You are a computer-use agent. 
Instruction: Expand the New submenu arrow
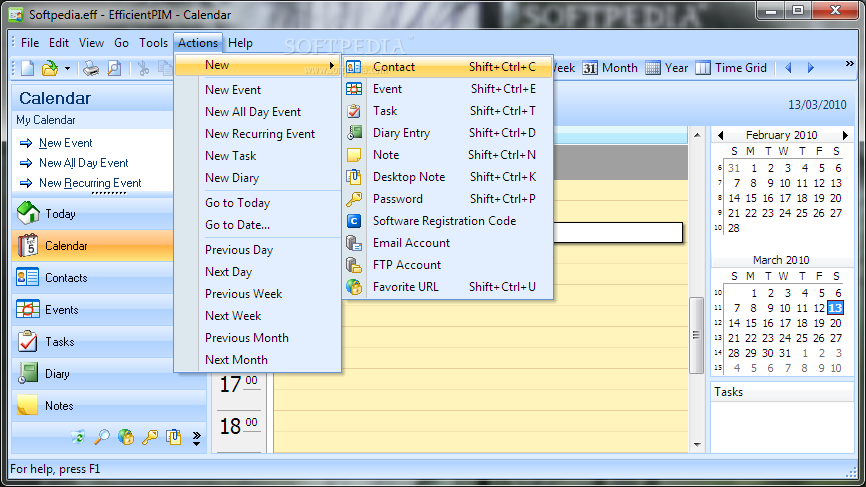click(331, 65)
